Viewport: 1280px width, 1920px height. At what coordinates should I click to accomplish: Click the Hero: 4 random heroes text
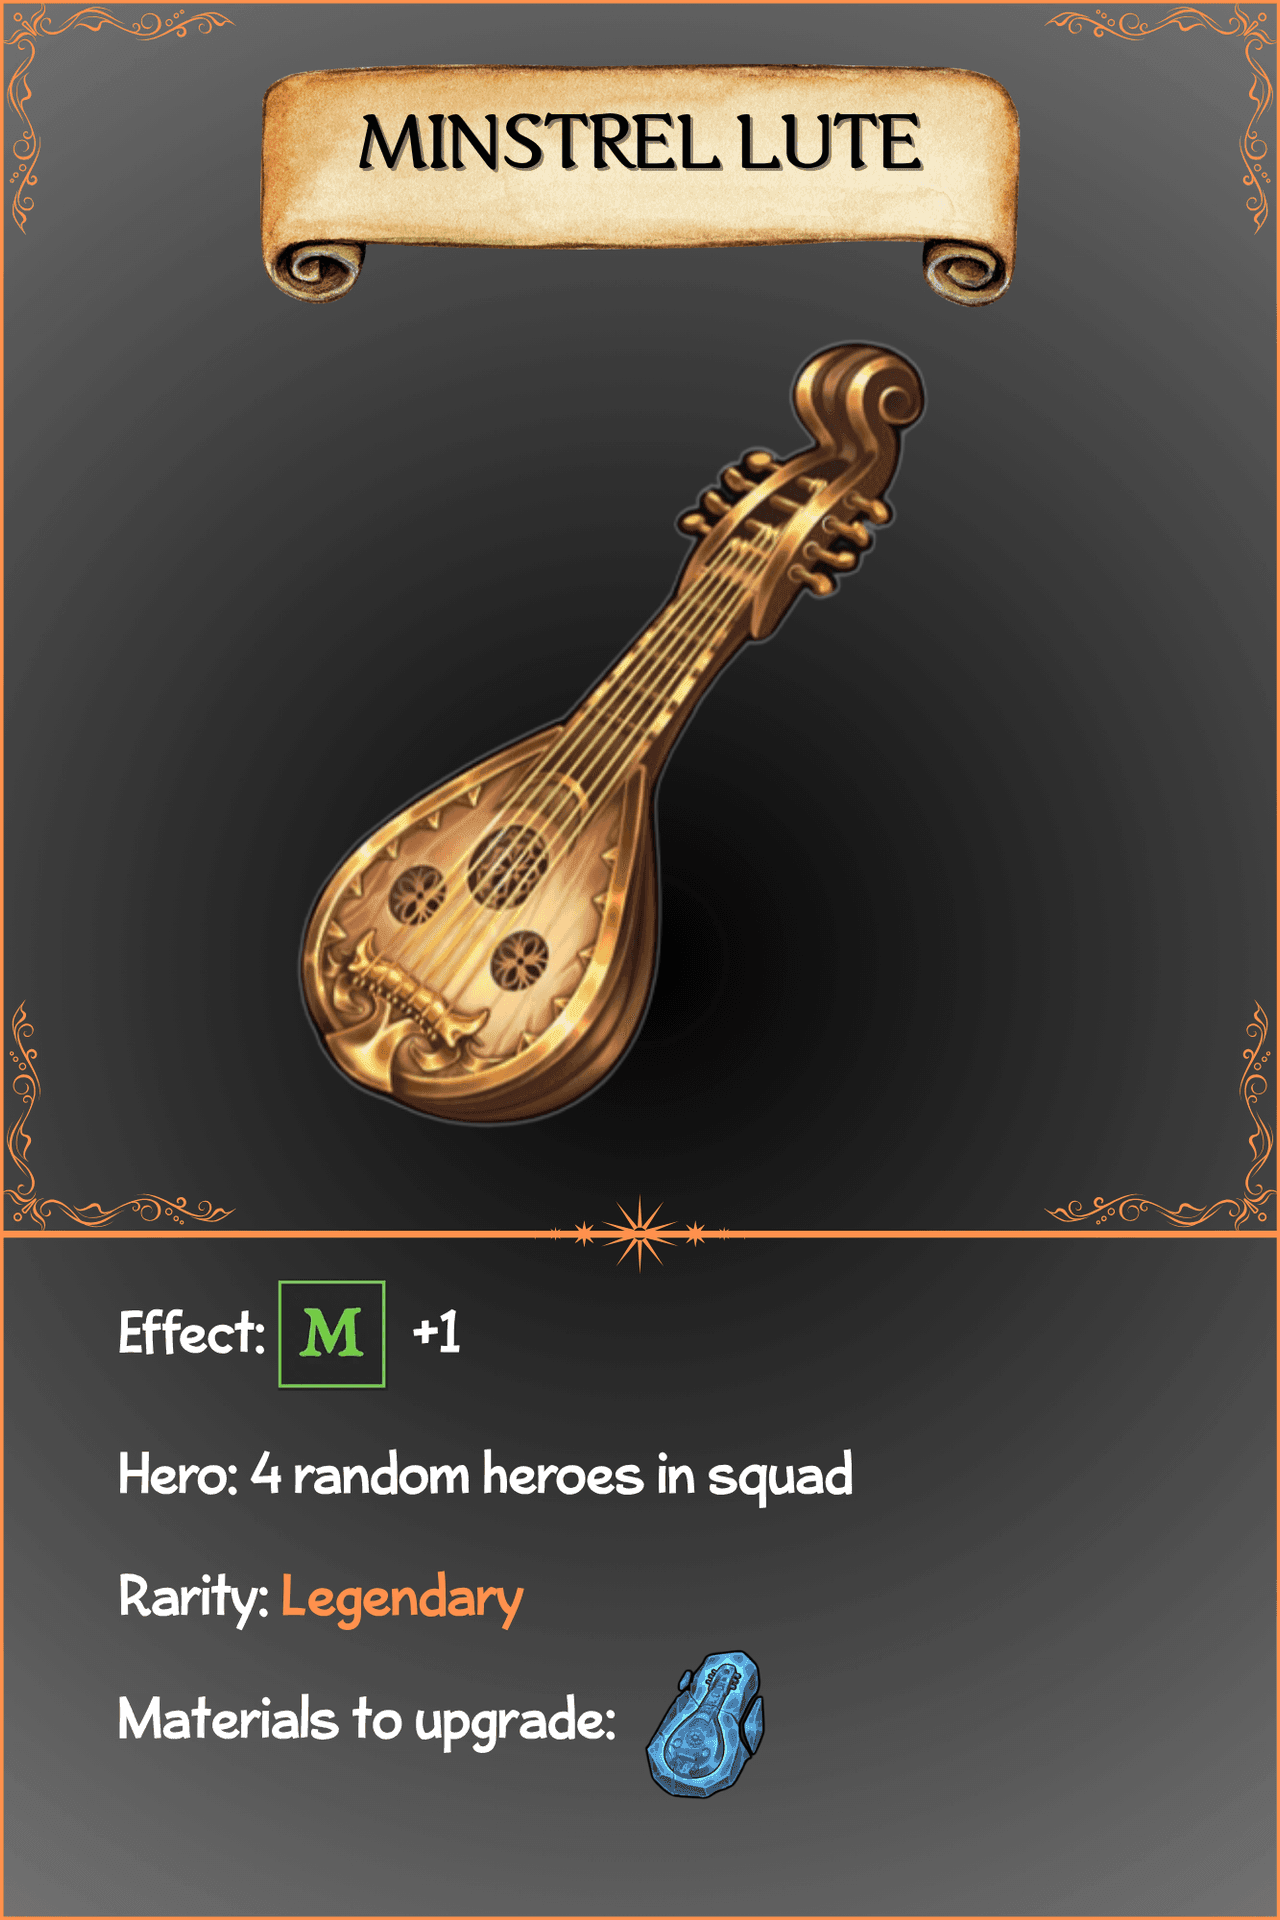[485, 1476]
